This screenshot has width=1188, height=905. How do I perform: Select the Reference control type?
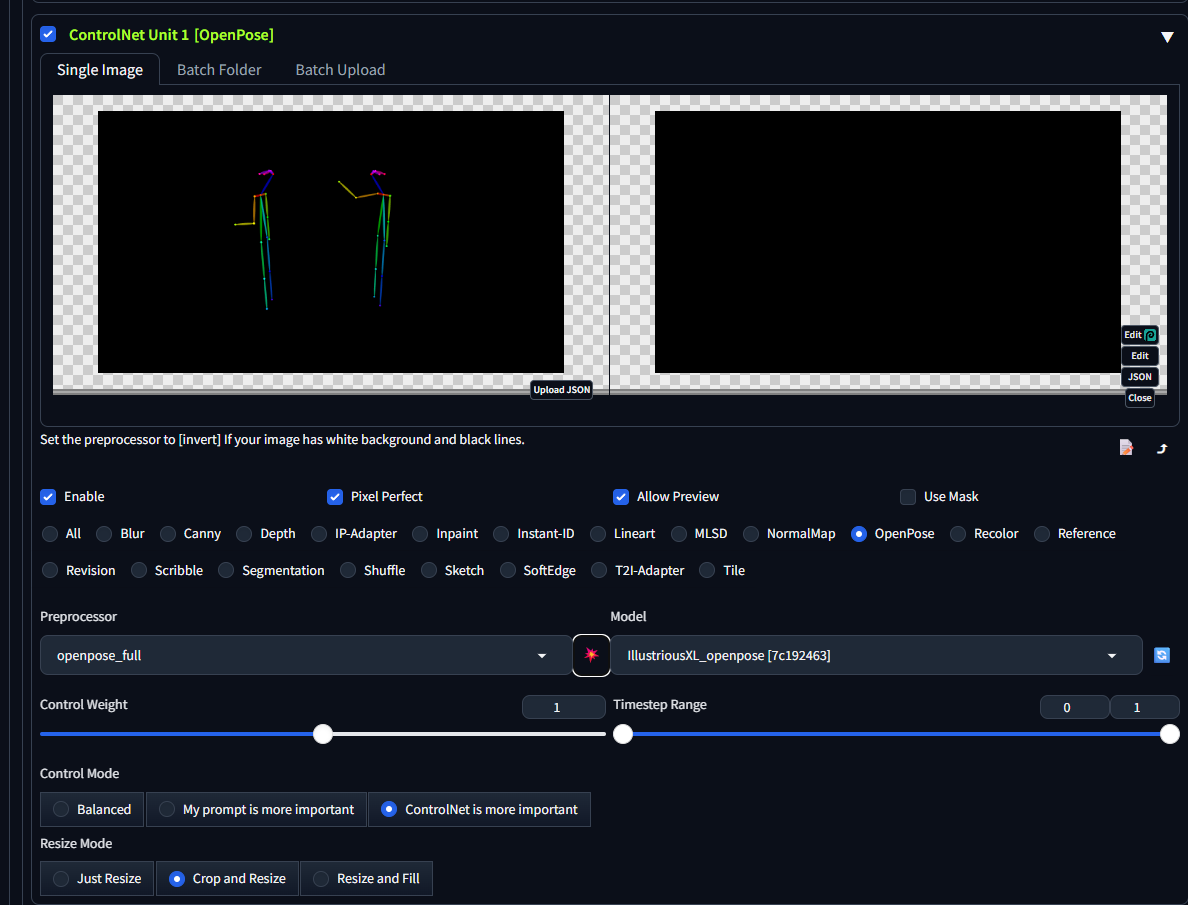(1075, 534)
